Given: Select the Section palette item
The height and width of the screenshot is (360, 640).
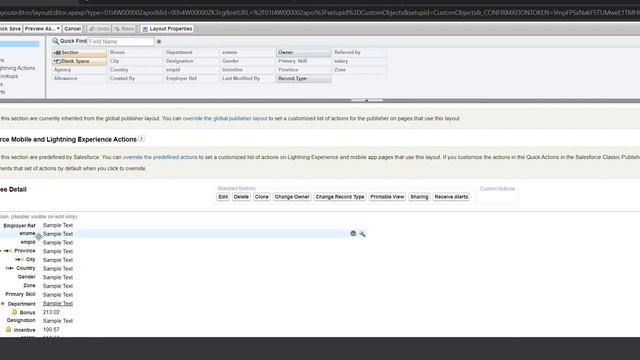Looking at the screenshot, I should (x=79, y=53).
